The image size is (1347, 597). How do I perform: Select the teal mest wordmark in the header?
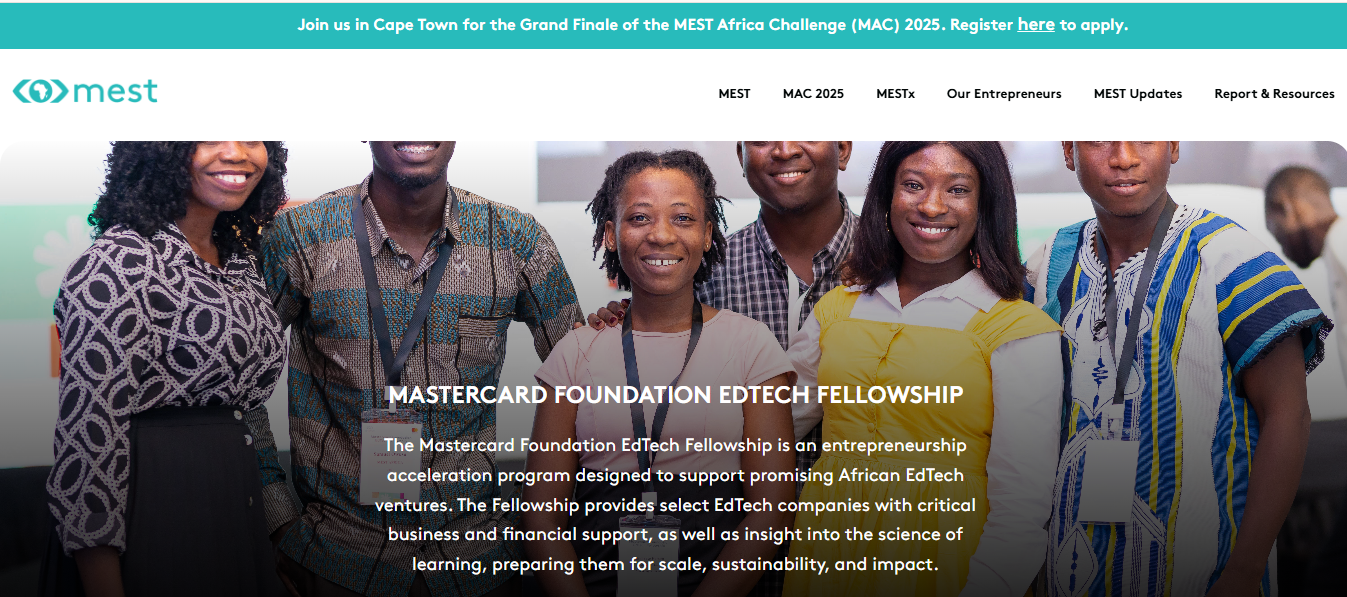pyautogui.click(x=115, y=91)
